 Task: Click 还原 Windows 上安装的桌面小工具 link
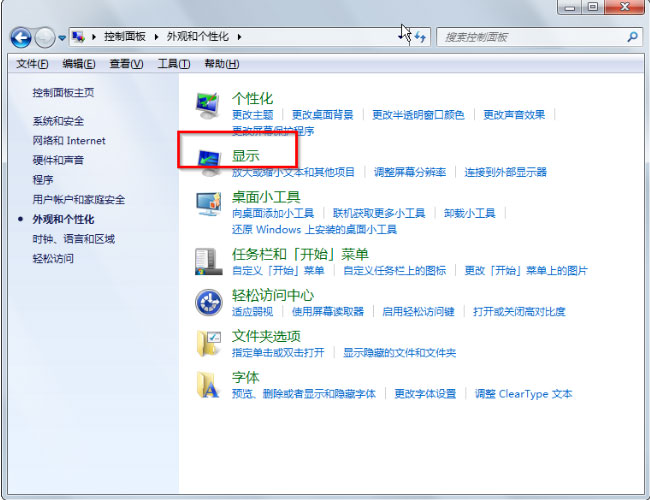[x=314, y=229]
